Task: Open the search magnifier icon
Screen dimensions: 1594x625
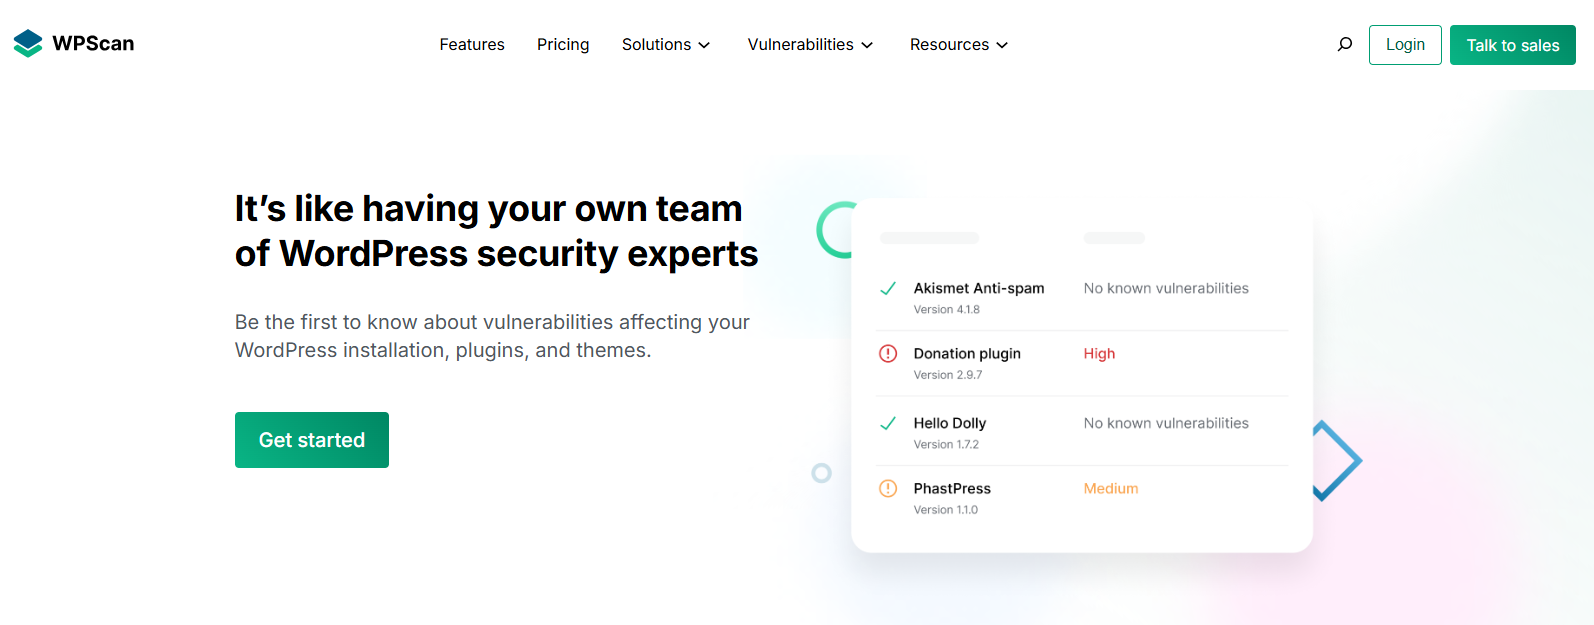Action: coord(1345,44)
